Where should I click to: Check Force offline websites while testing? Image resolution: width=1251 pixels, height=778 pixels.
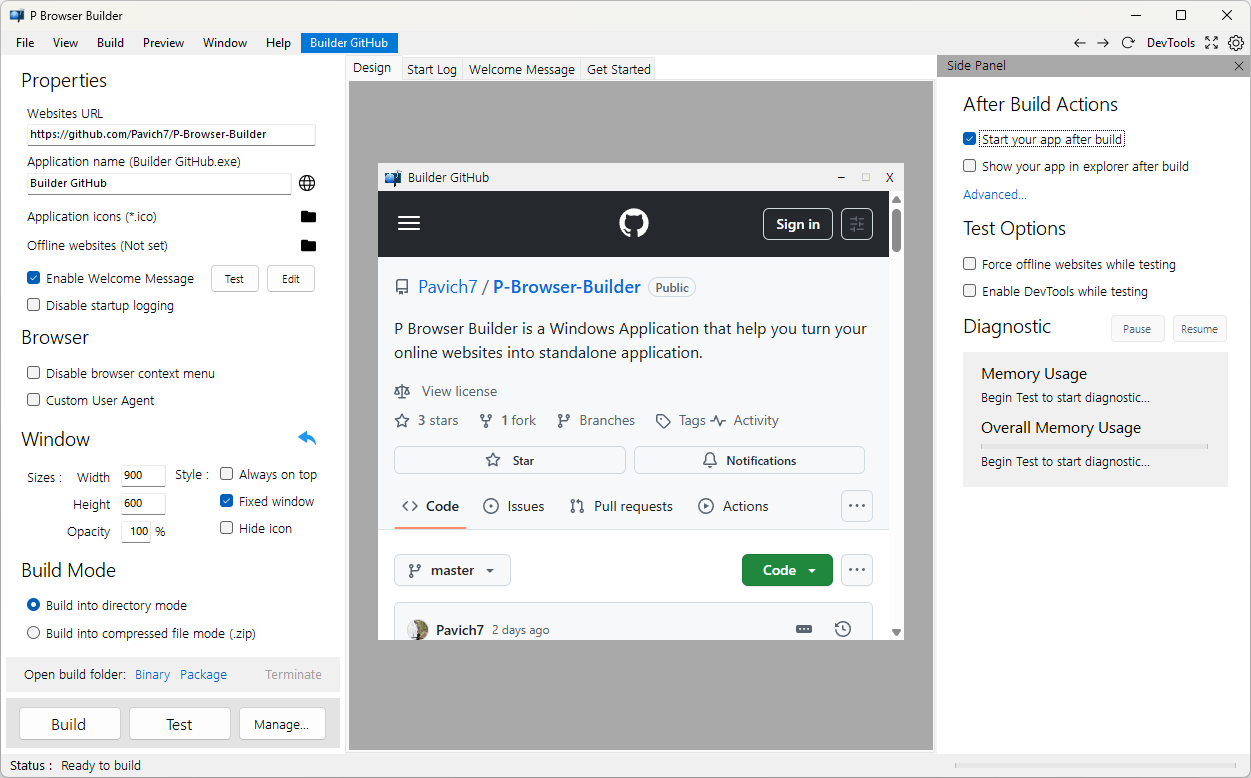coord(970,264)
